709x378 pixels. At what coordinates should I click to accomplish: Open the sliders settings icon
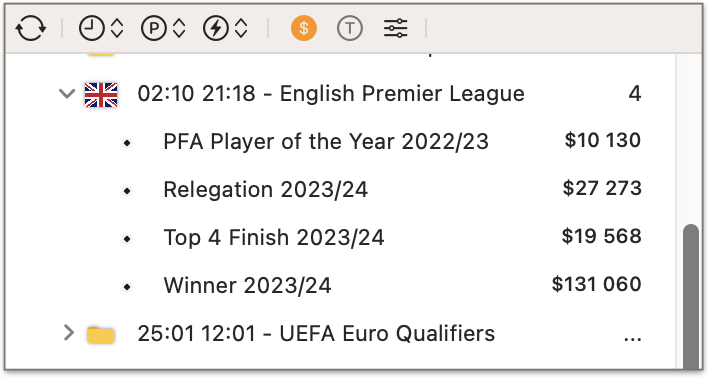tap(396, 28)
